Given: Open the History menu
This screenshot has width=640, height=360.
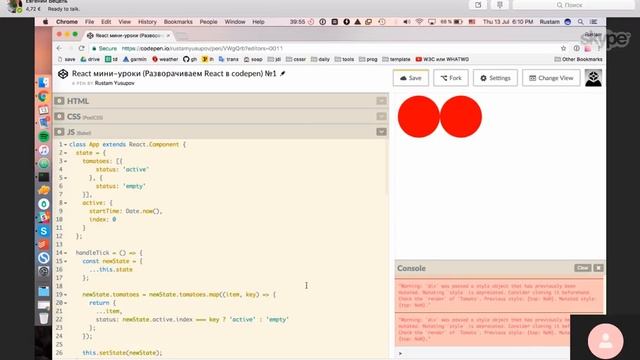Looking at the screenshot, I should (x=147, y=22).
